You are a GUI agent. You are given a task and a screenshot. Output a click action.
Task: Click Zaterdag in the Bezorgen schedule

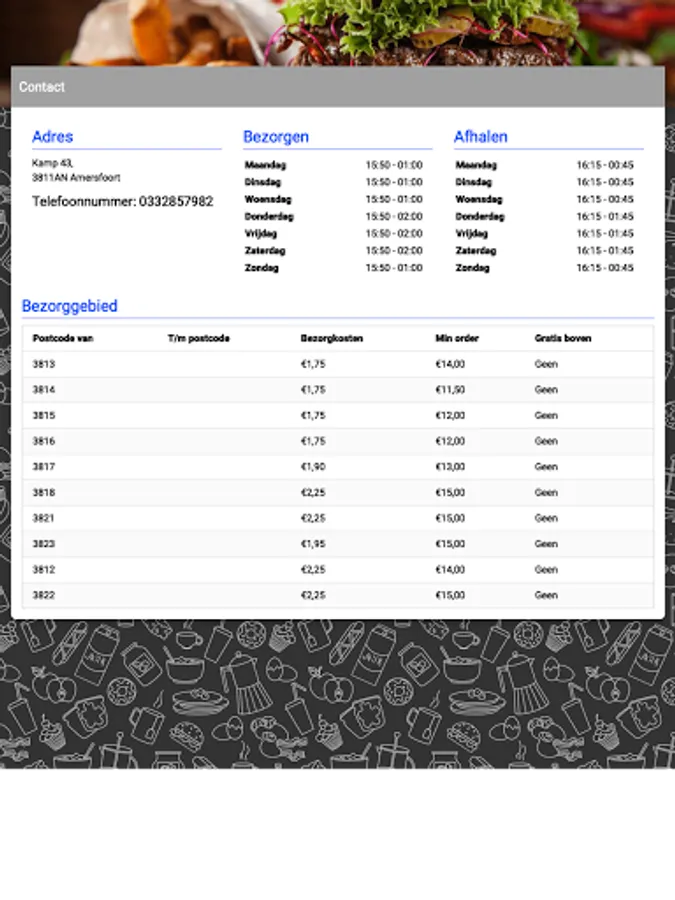(265, 251)
